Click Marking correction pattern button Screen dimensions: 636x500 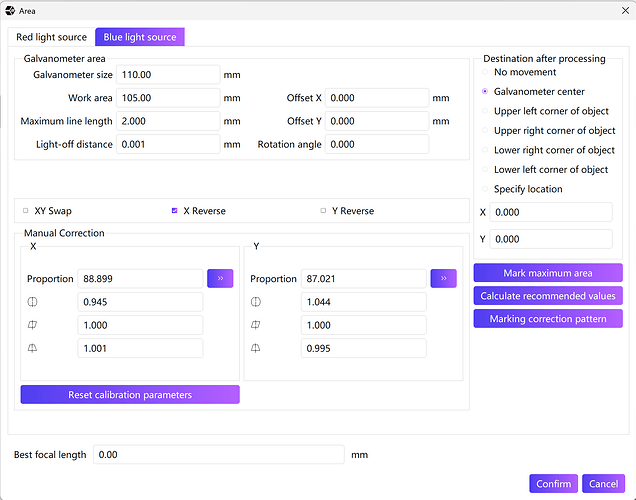[x=548, y=319]
